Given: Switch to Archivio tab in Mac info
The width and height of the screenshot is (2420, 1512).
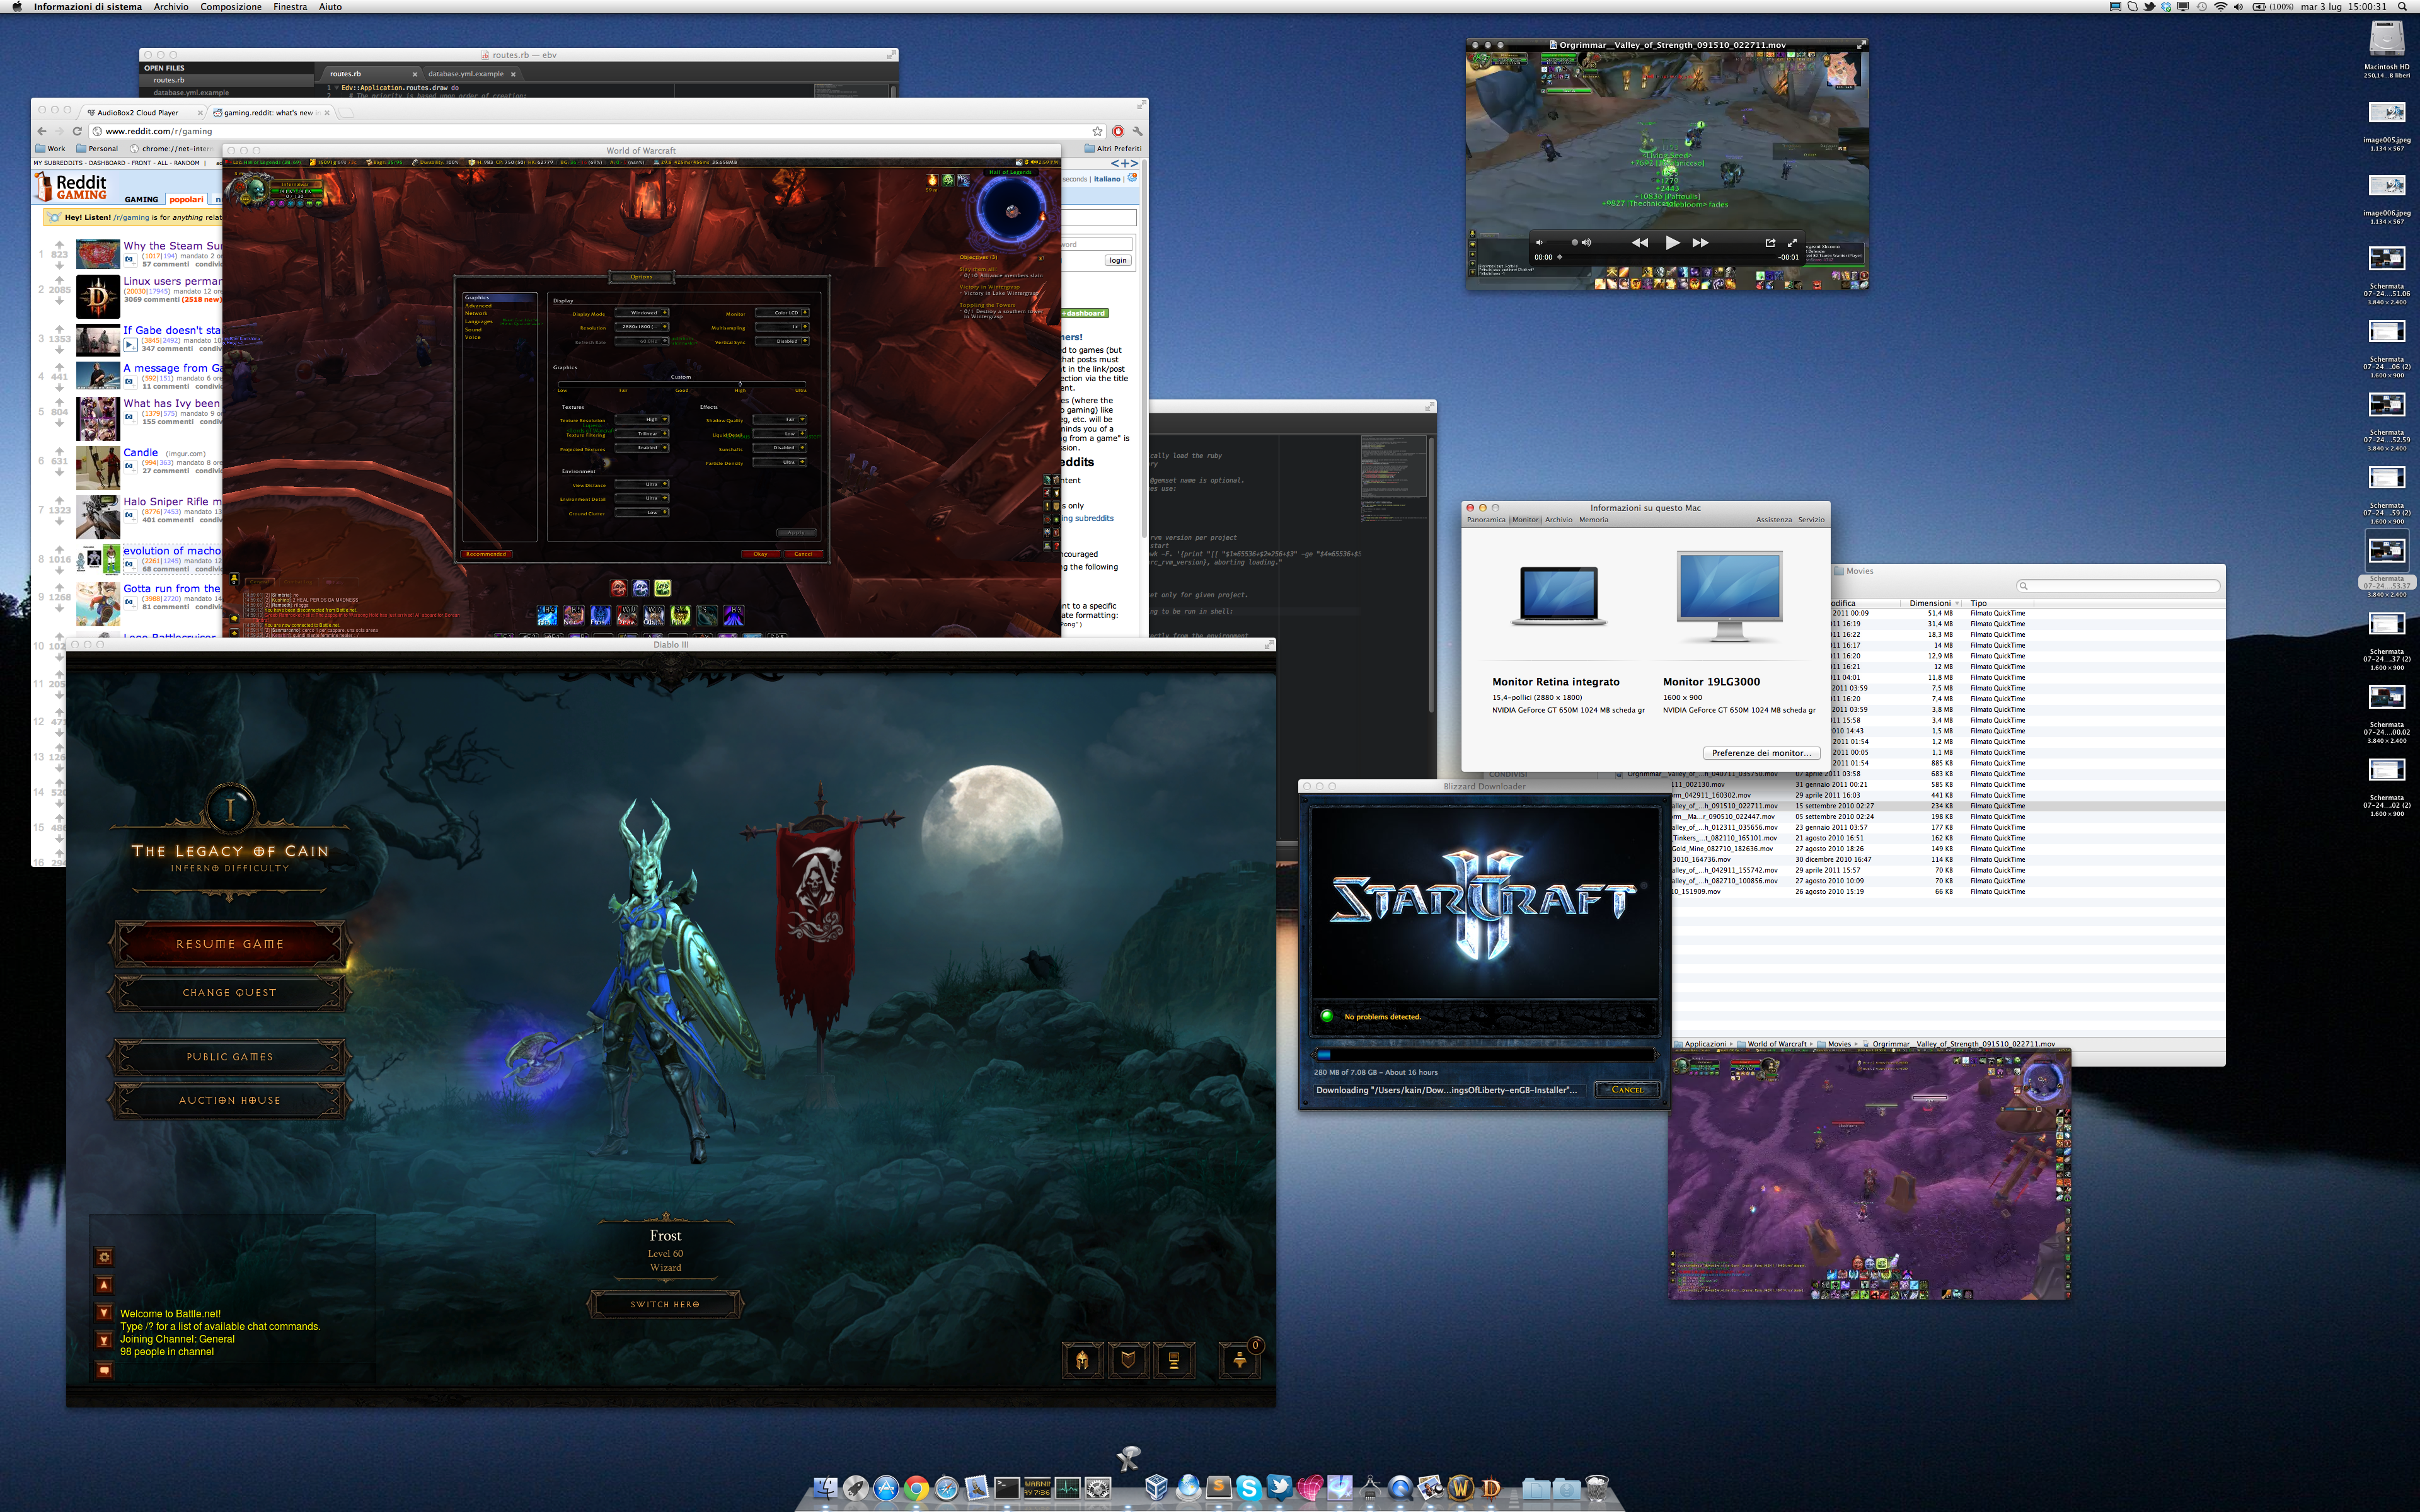Looking at the screenshot, I should 1558,520.
